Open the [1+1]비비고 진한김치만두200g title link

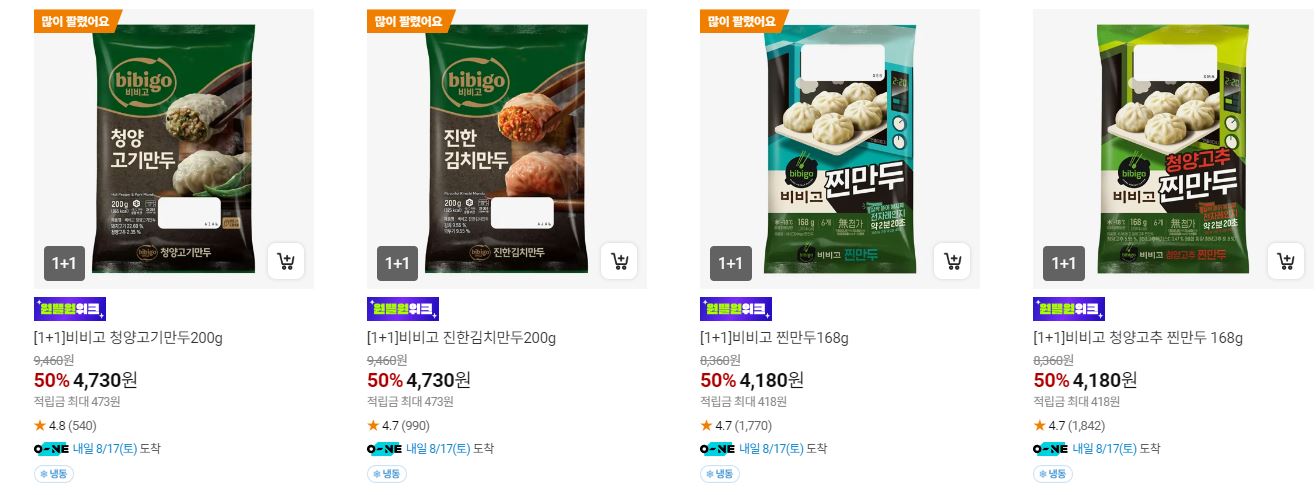(461, 338)
